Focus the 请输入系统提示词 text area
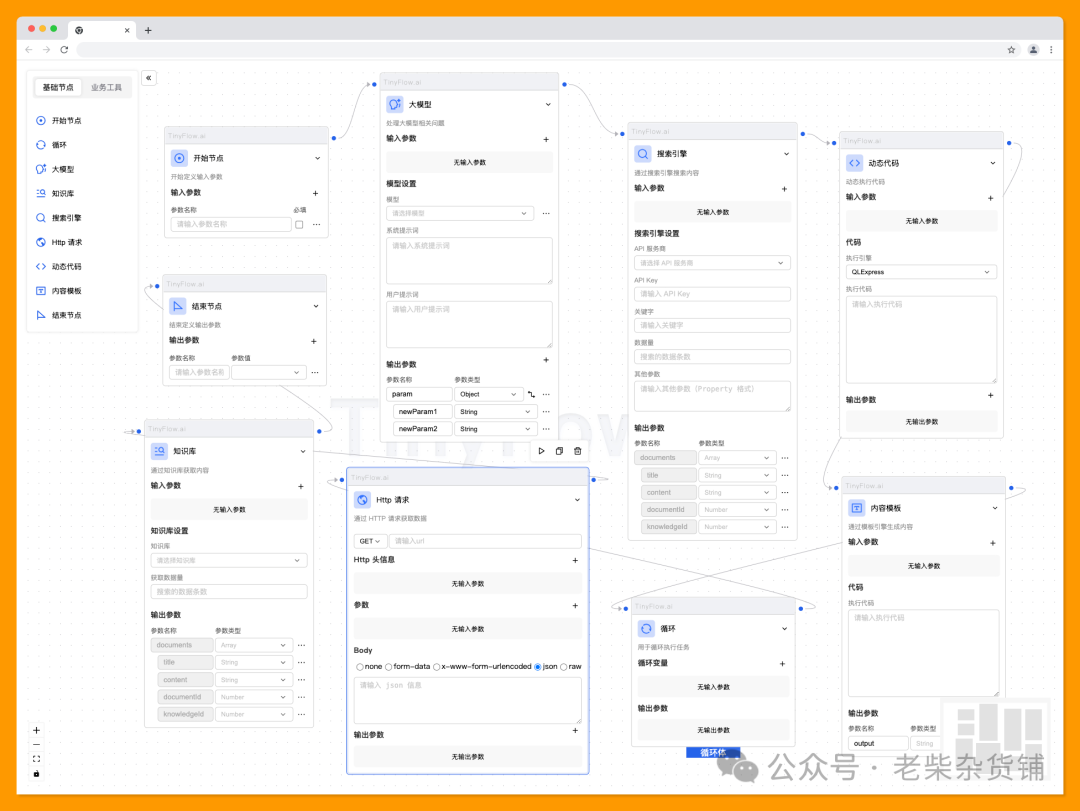Viewport: 1080px width, 811px height. [469, 260]
